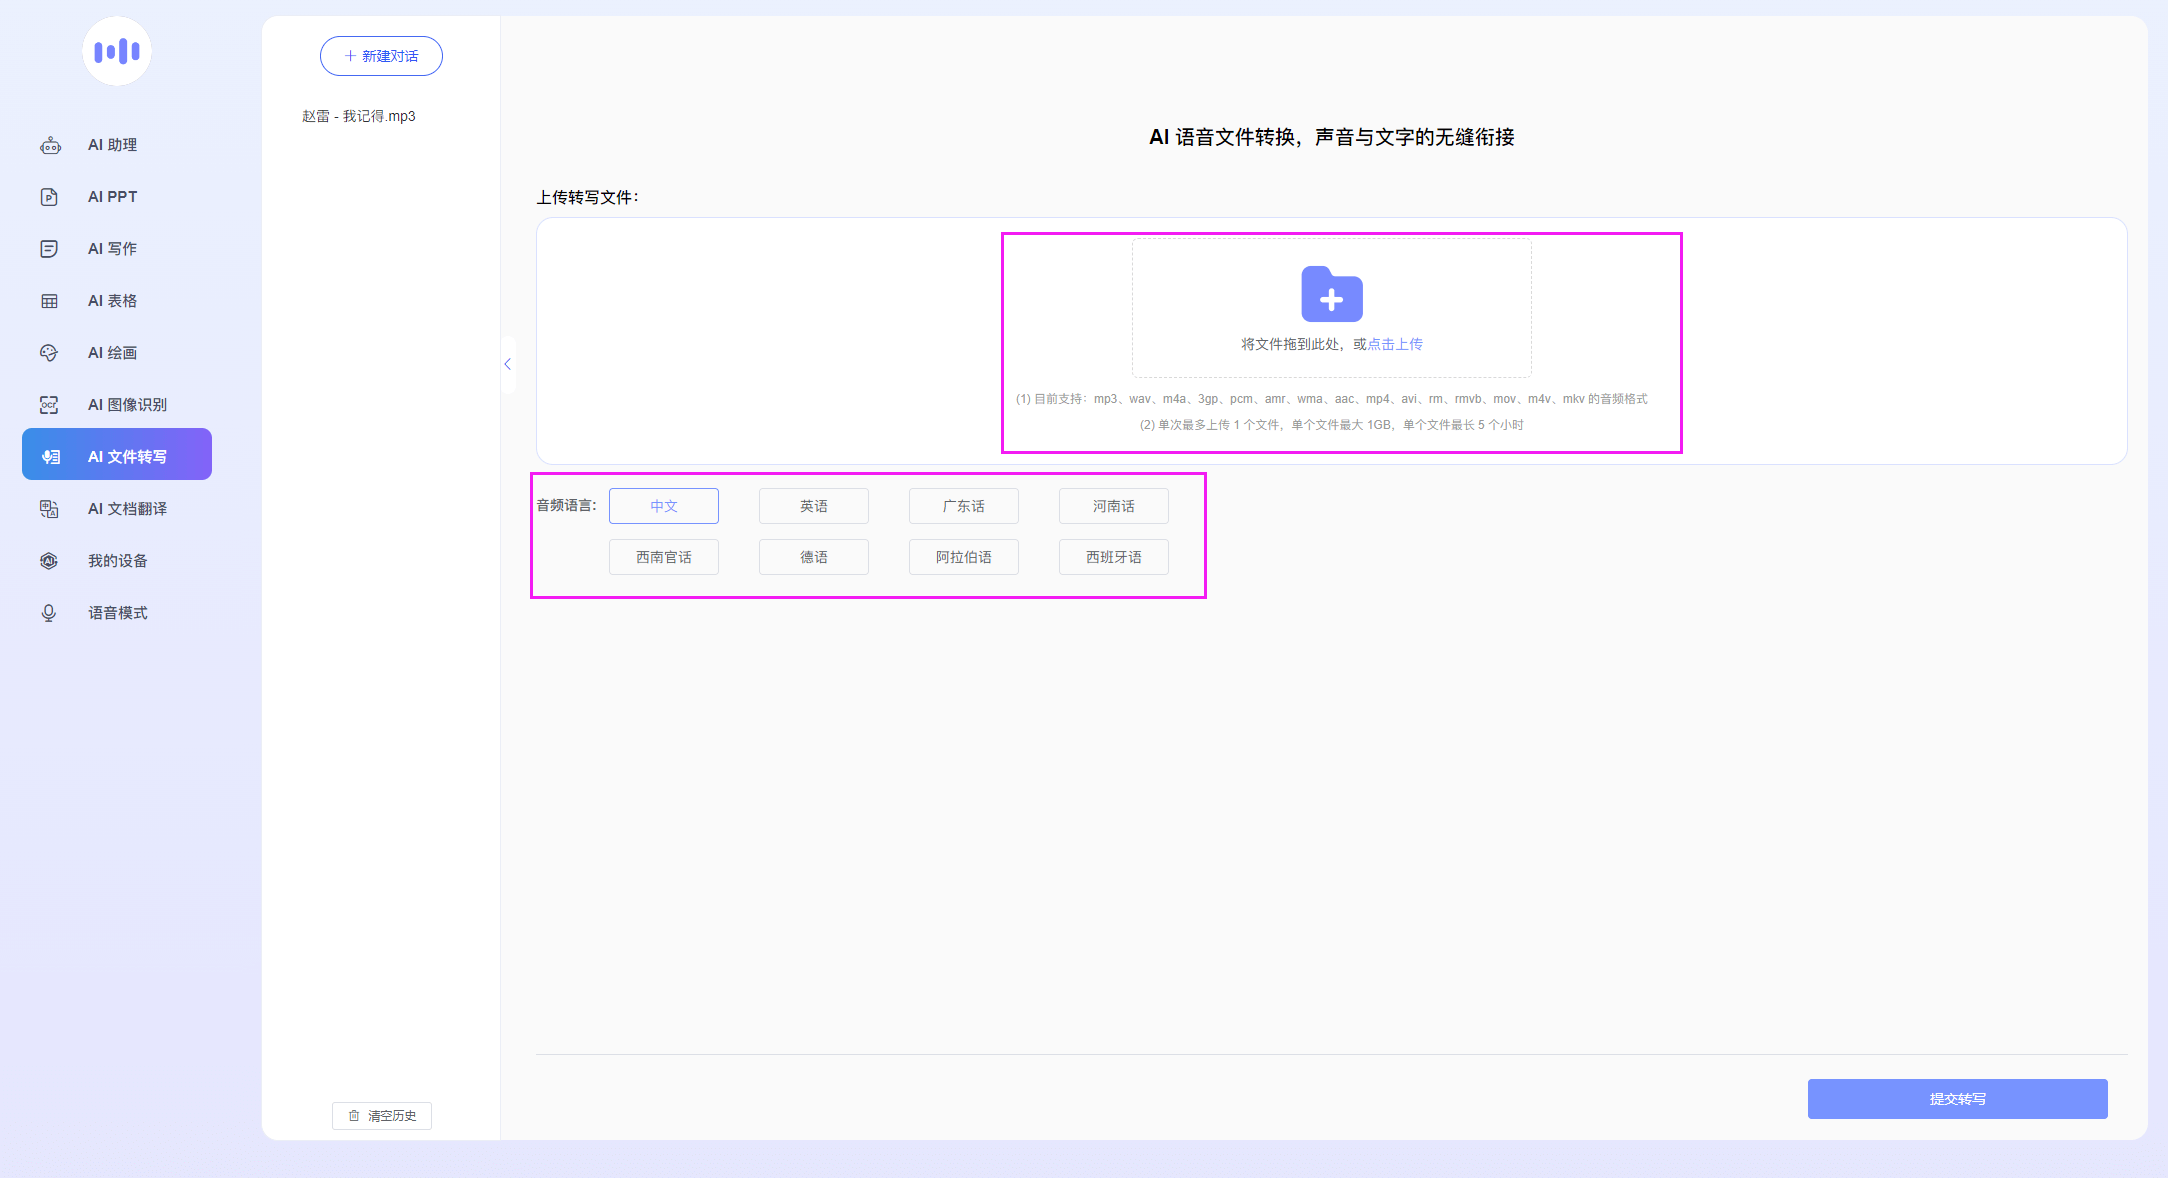Open history item 赵雷 - 我记得.mp3

click(359, 116)
